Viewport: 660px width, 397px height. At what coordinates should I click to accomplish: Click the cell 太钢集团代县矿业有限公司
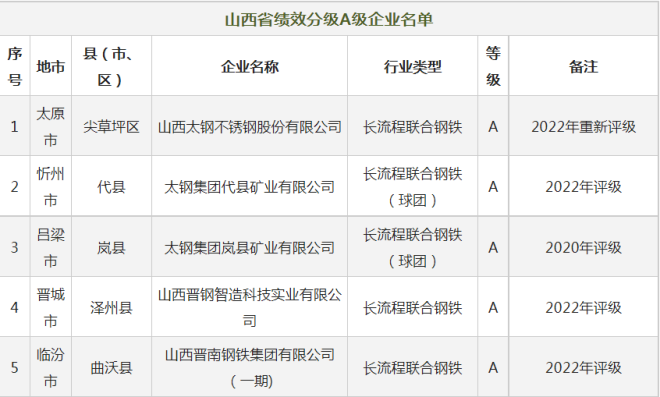click(x=250, y=187)
